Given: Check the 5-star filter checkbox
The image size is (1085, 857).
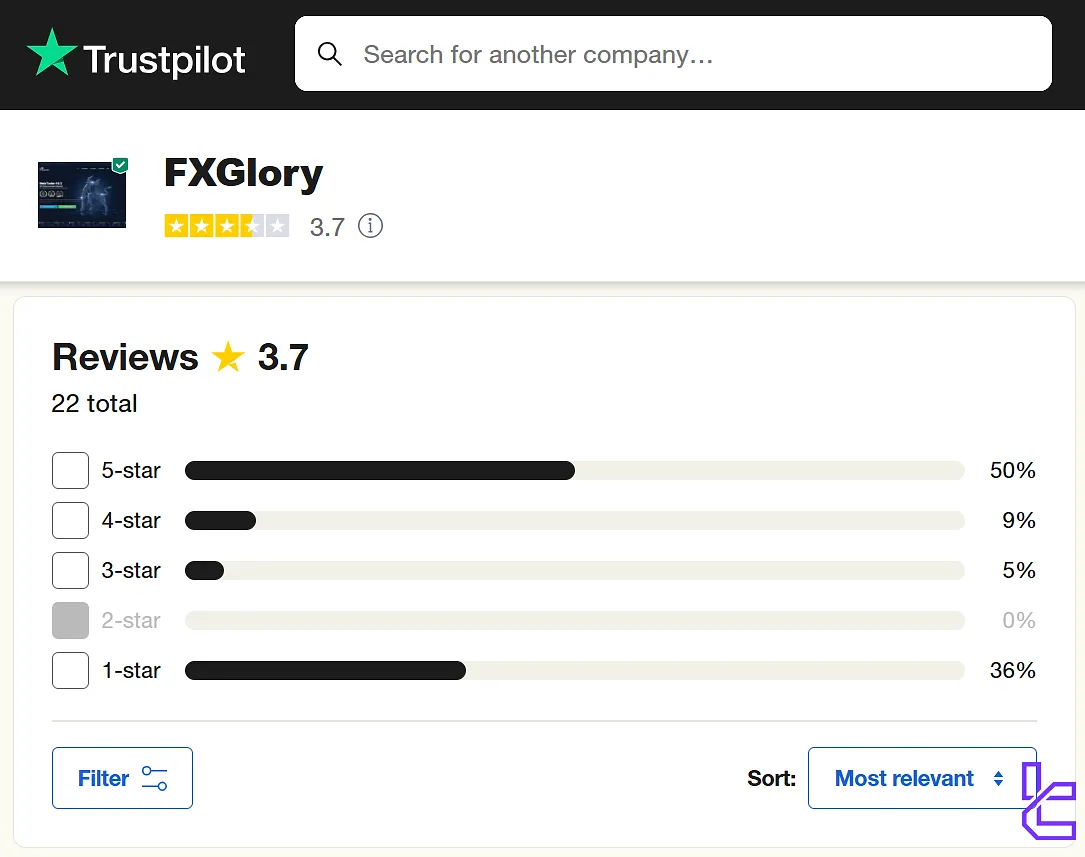Looking at the screenshot, I should coord(70,470).
